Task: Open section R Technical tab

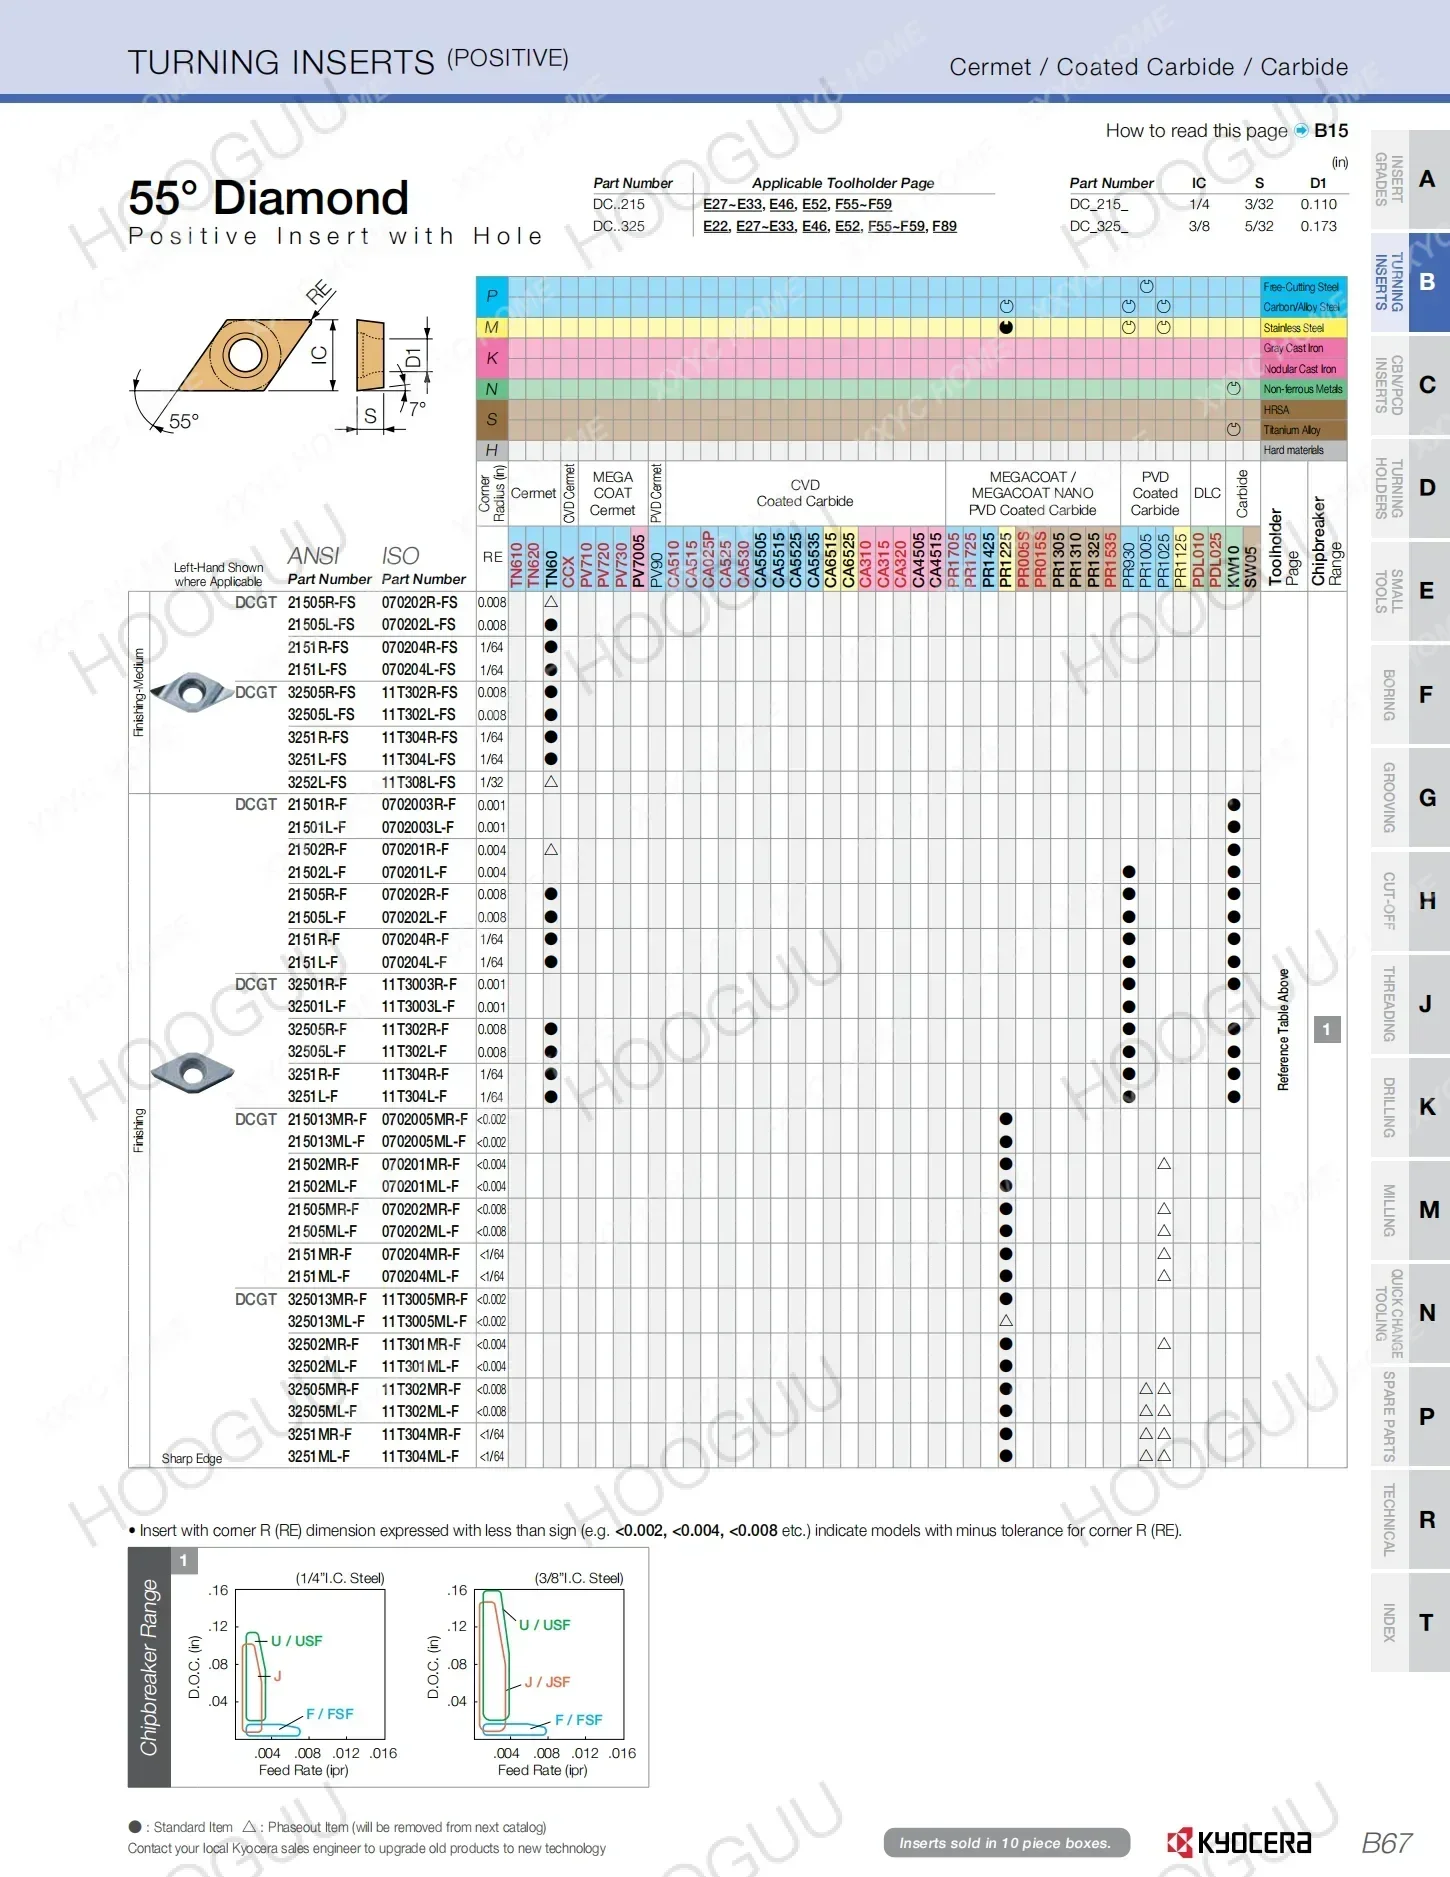Action: pyautogui.click(x=1409, y=1519)
